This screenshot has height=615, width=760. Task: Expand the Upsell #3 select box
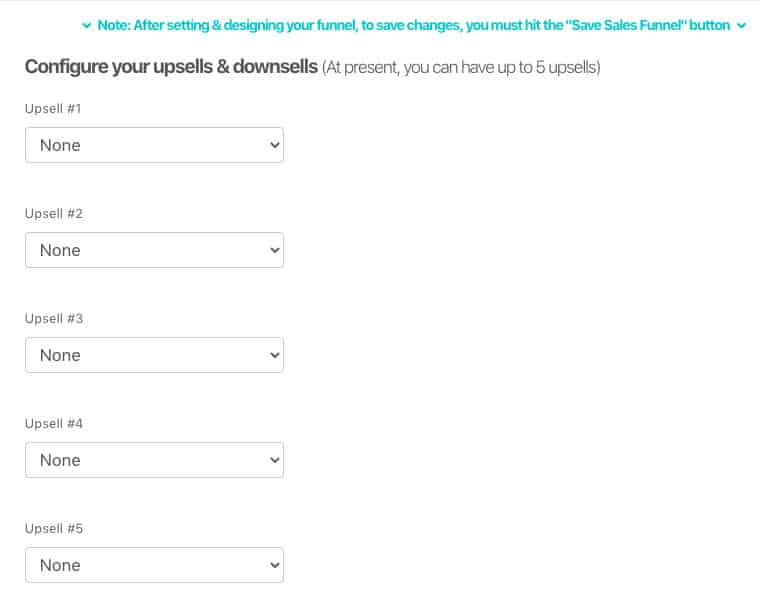click(x=154, y=355)
